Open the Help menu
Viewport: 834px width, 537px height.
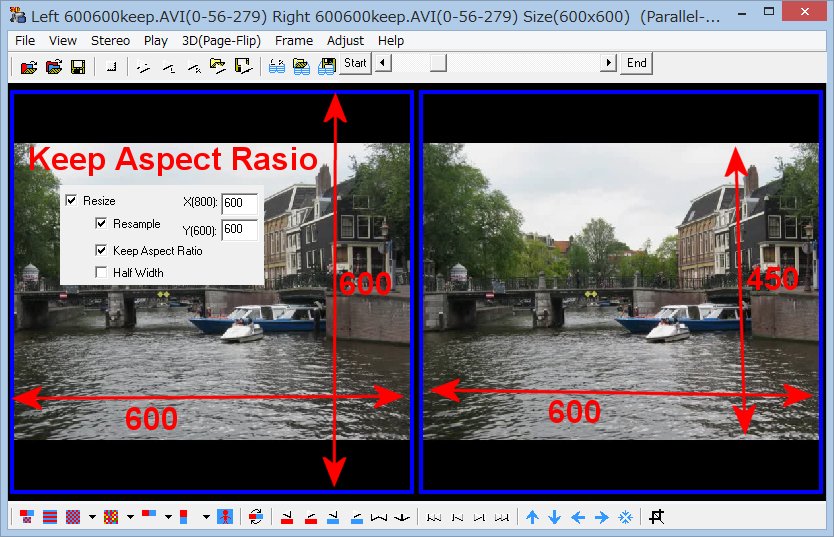[391, 40]
